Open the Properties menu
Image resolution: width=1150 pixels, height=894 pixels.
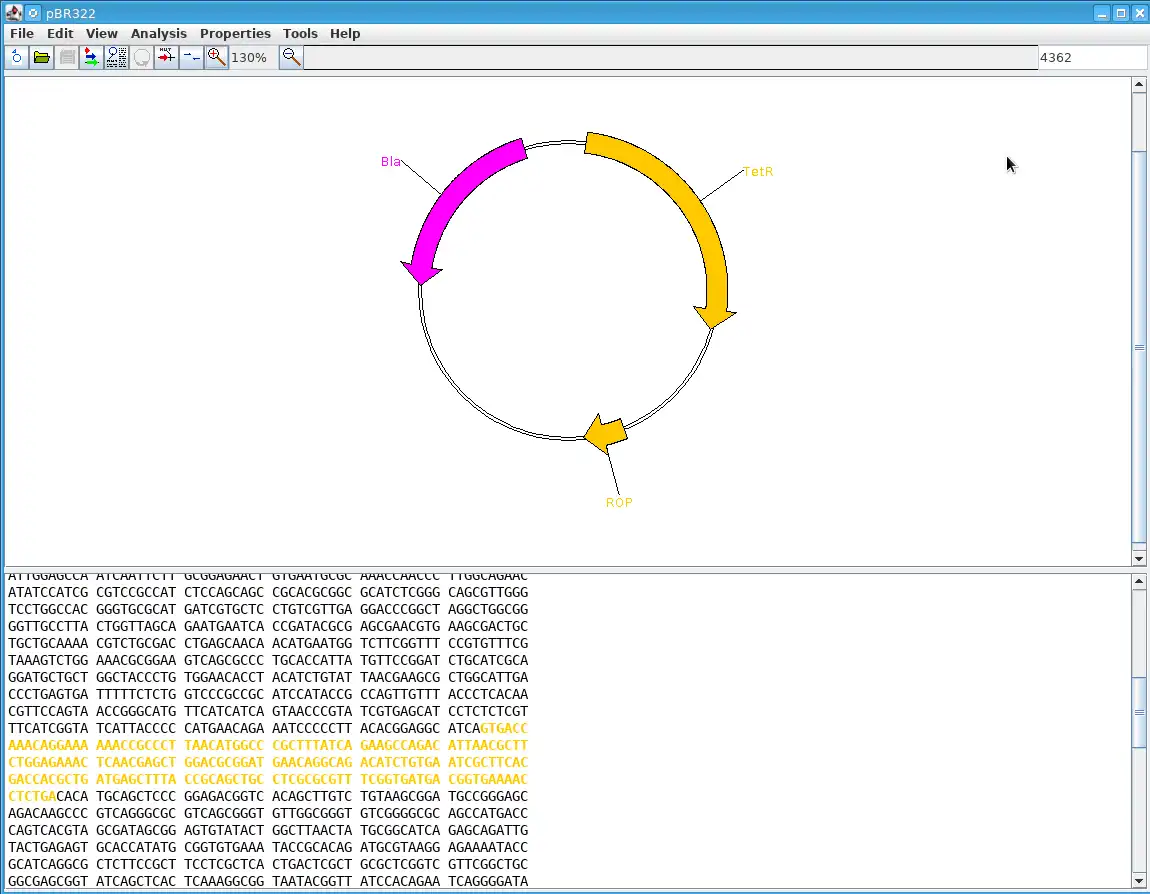pos(235,33)
